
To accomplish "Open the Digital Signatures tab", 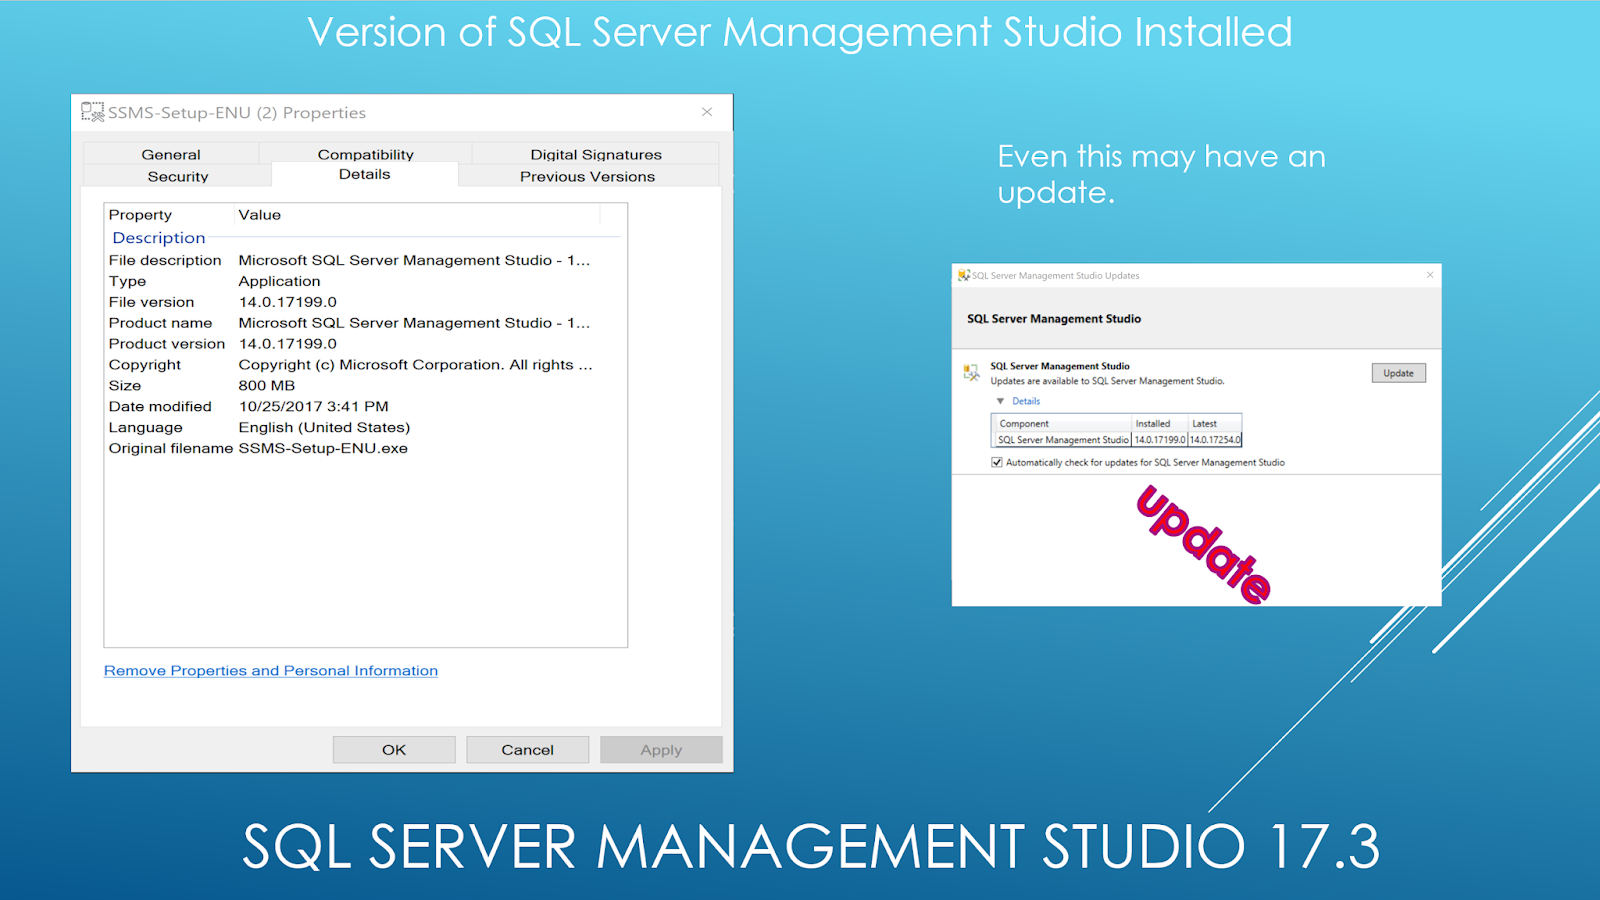I will [x=596, y=154].
